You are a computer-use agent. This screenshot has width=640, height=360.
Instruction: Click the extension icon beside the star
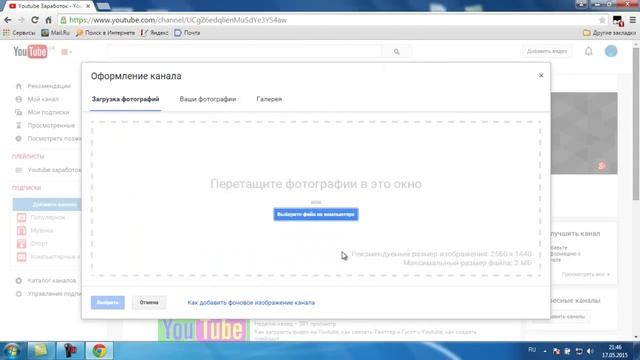(x=617, y=20)
